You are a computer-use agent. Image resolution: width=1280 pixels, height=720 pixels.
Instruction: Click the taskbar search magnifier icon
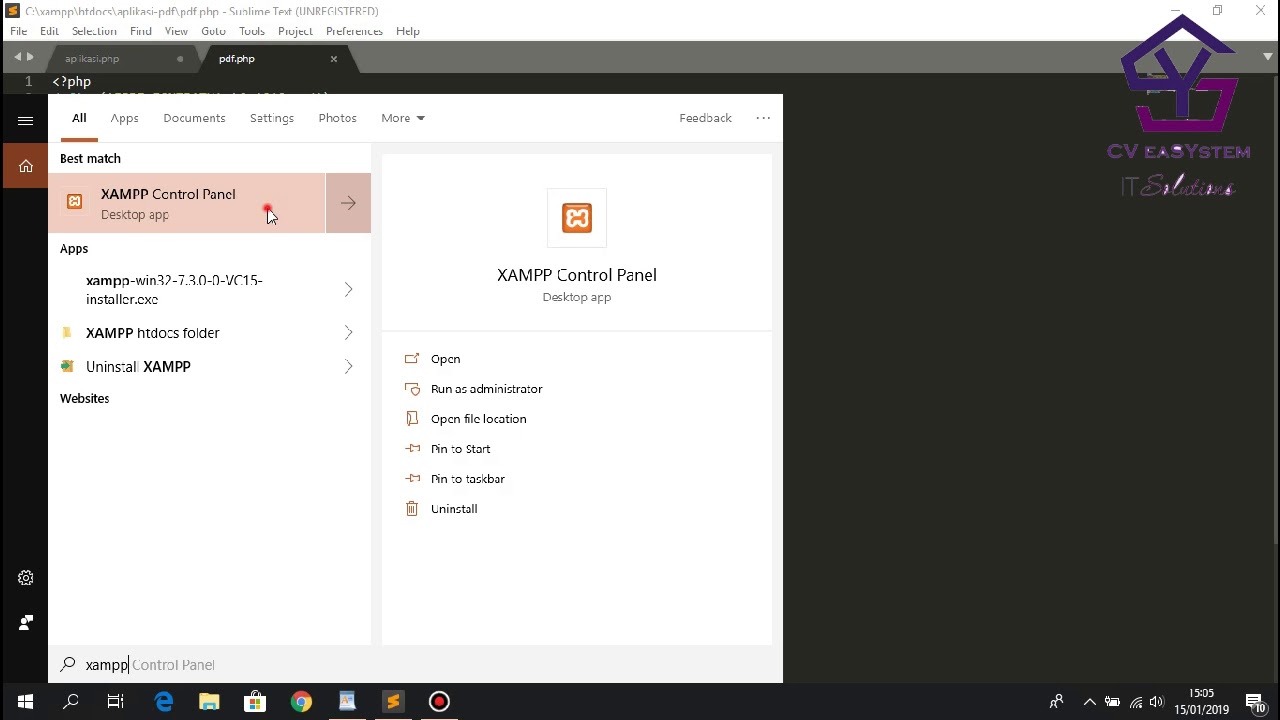click(x=71, y=702)
